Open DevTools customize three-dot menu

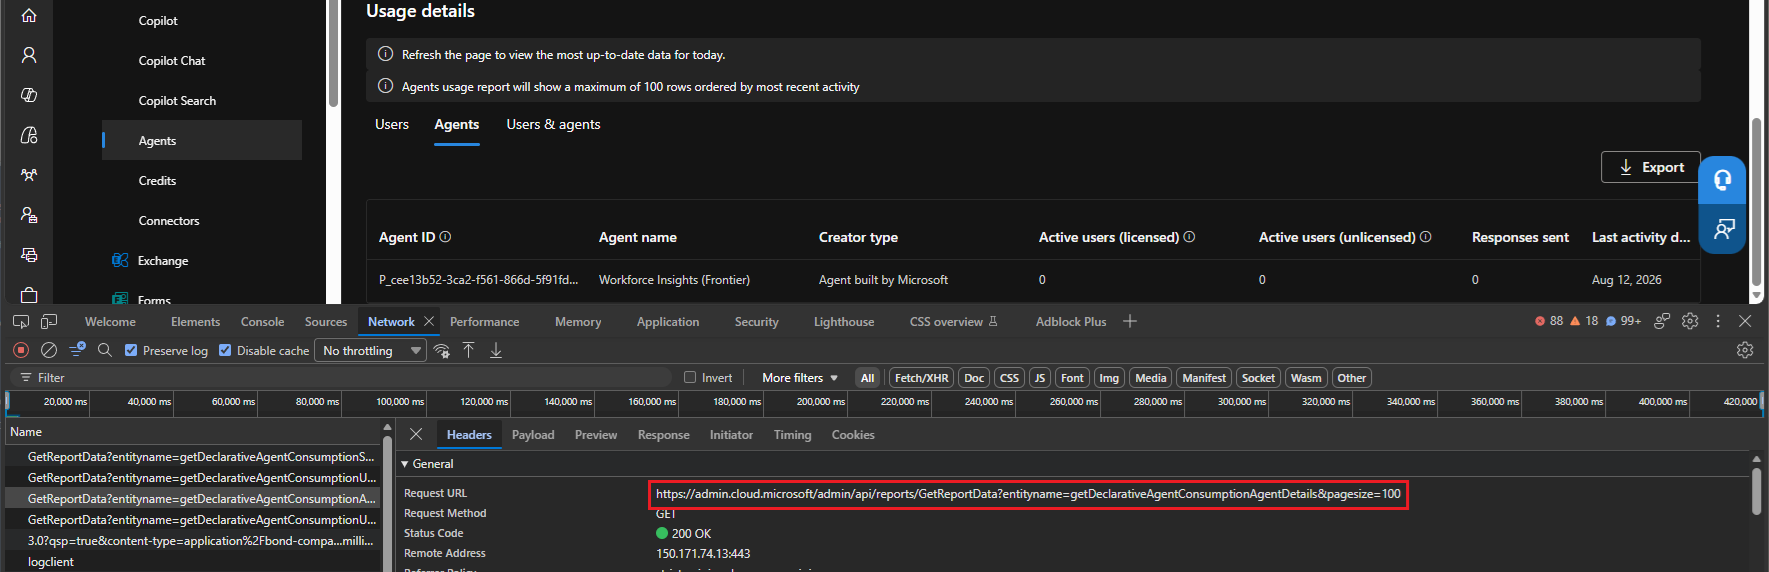[x=1718, y=321]
